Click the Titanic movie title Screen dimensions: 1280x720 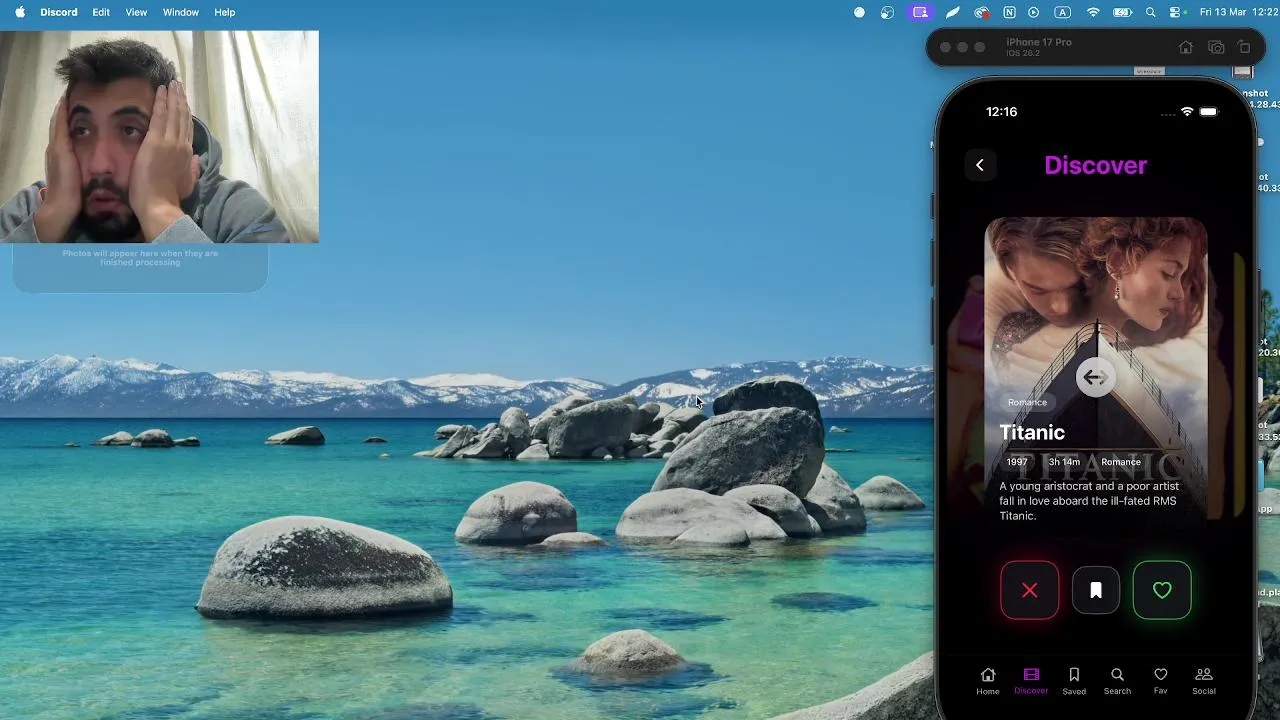(1032, 432)
